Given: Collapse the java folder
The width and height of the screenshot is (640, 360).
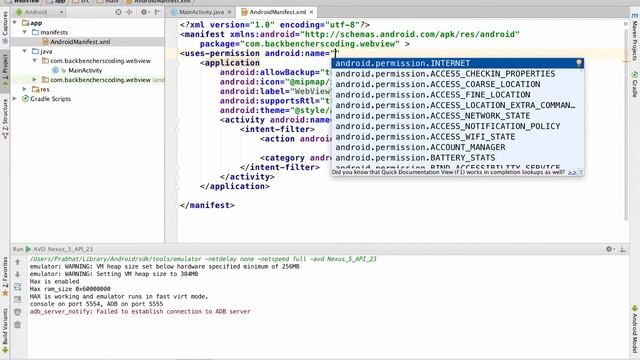Looking at the screenshot, I should pyautogui.click(x=25, y=51).
